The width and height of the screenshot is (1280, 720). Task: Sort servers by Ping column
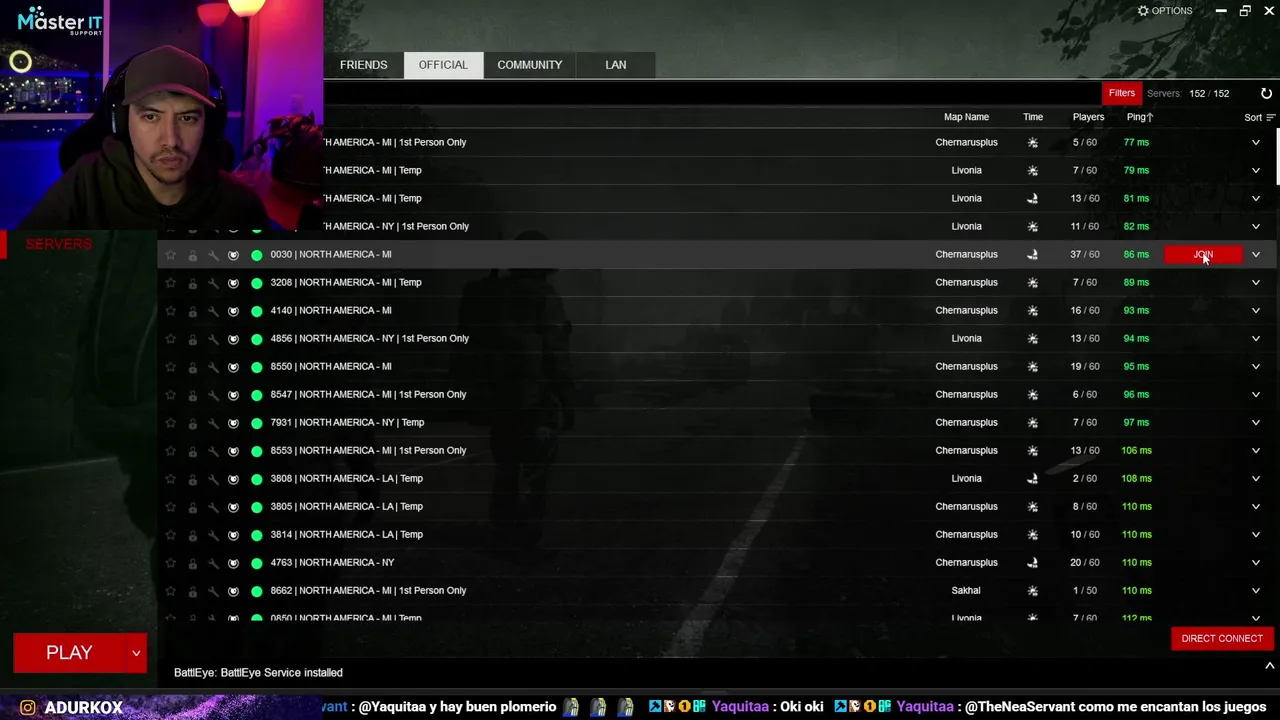(x=1140, y=117)
